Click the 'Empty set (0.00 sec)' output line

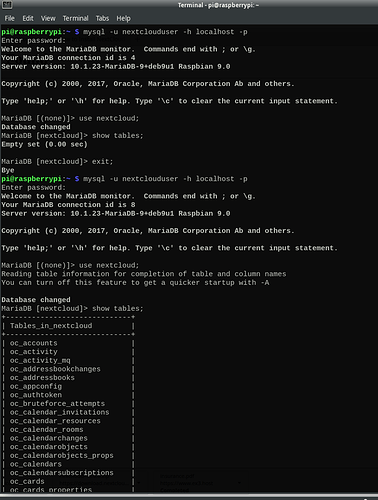[x=44, y=144]
